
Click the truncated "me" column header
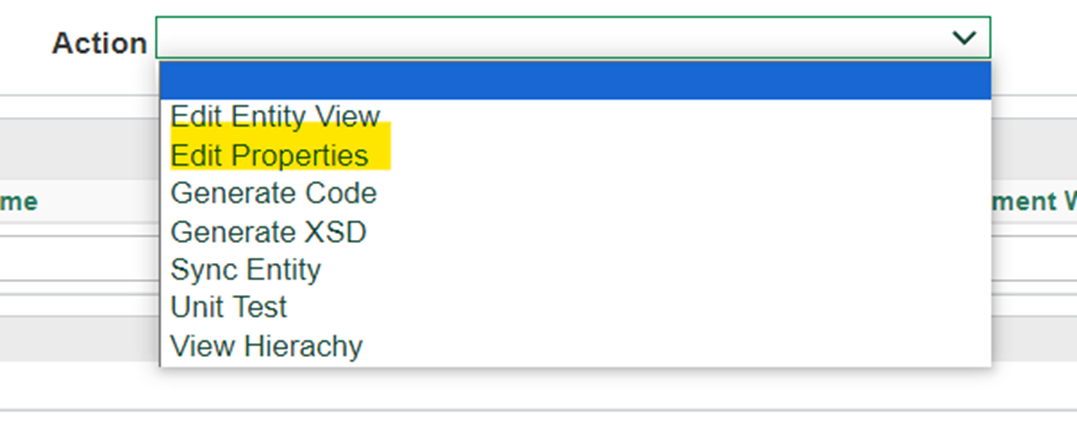pos(18,202)
